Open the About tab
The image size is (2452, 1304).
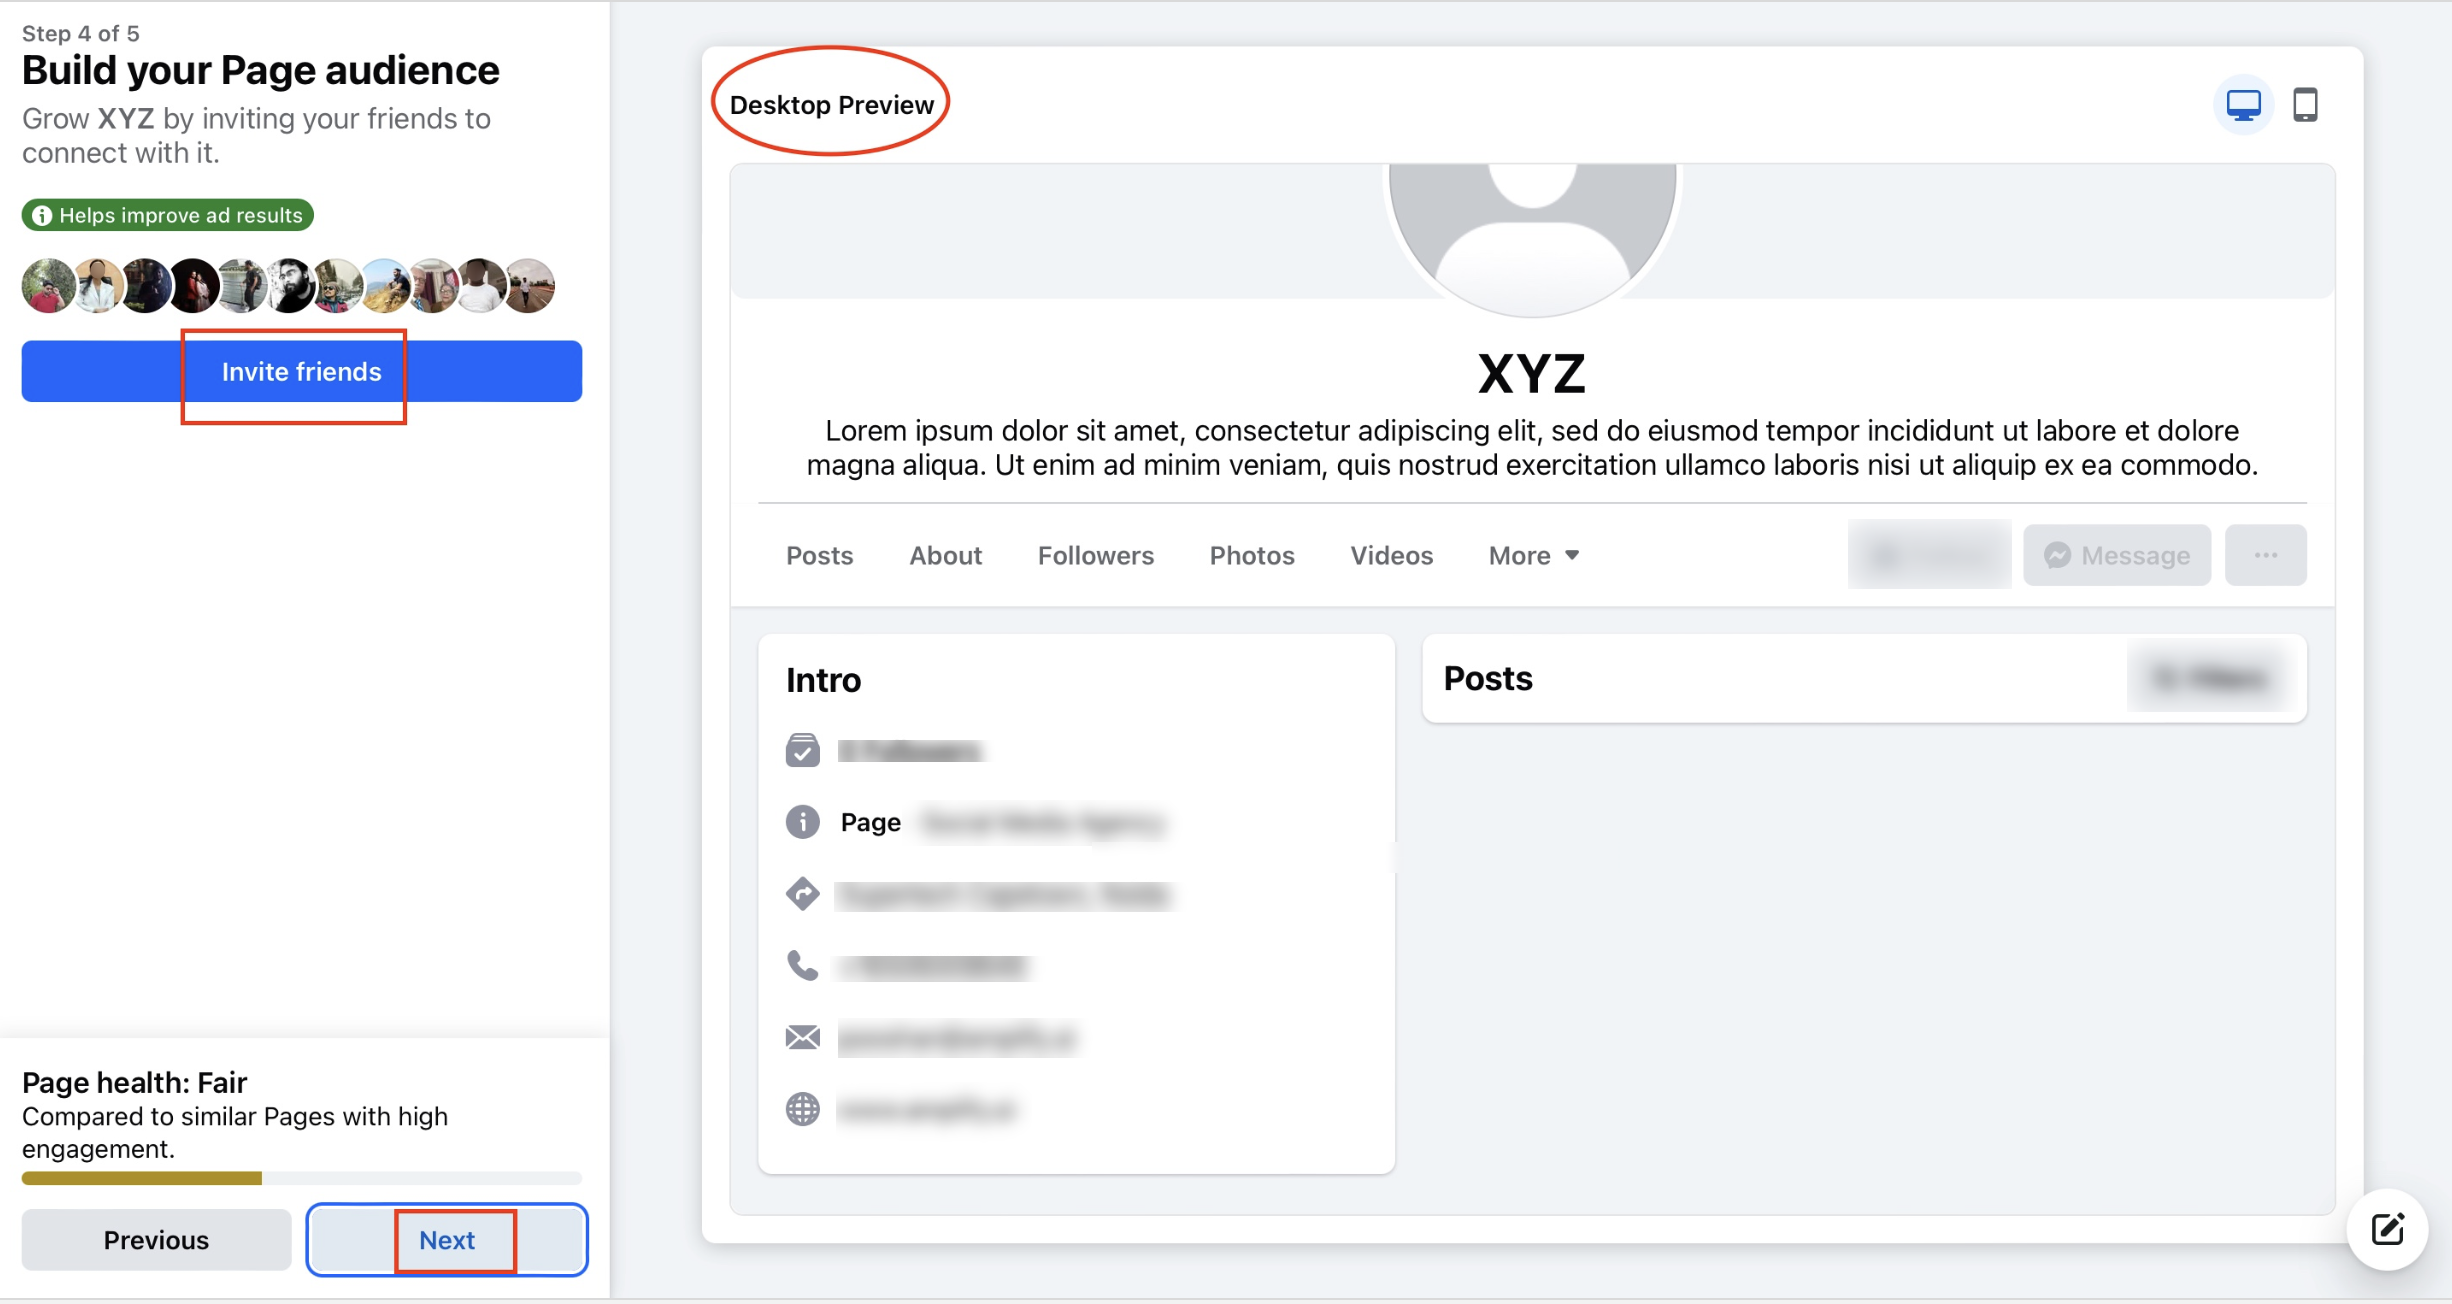click(x=945, y=556)
